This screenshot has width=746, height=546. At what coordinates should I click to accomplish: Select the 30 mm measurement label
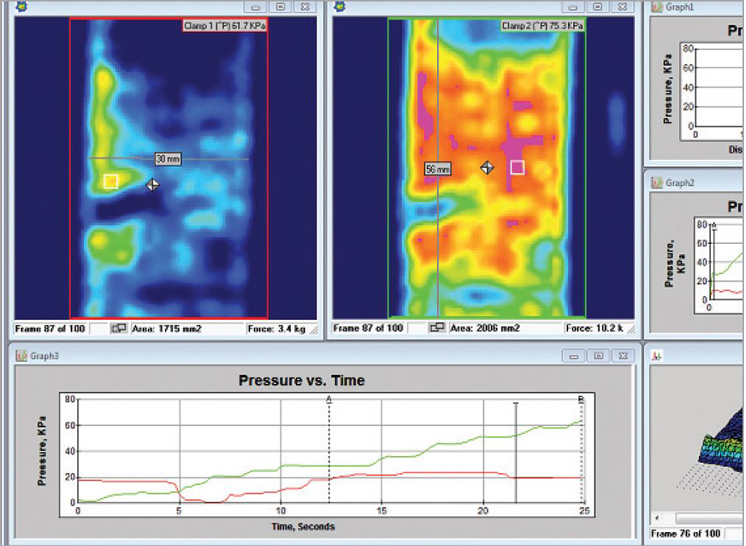coord(167,158)
